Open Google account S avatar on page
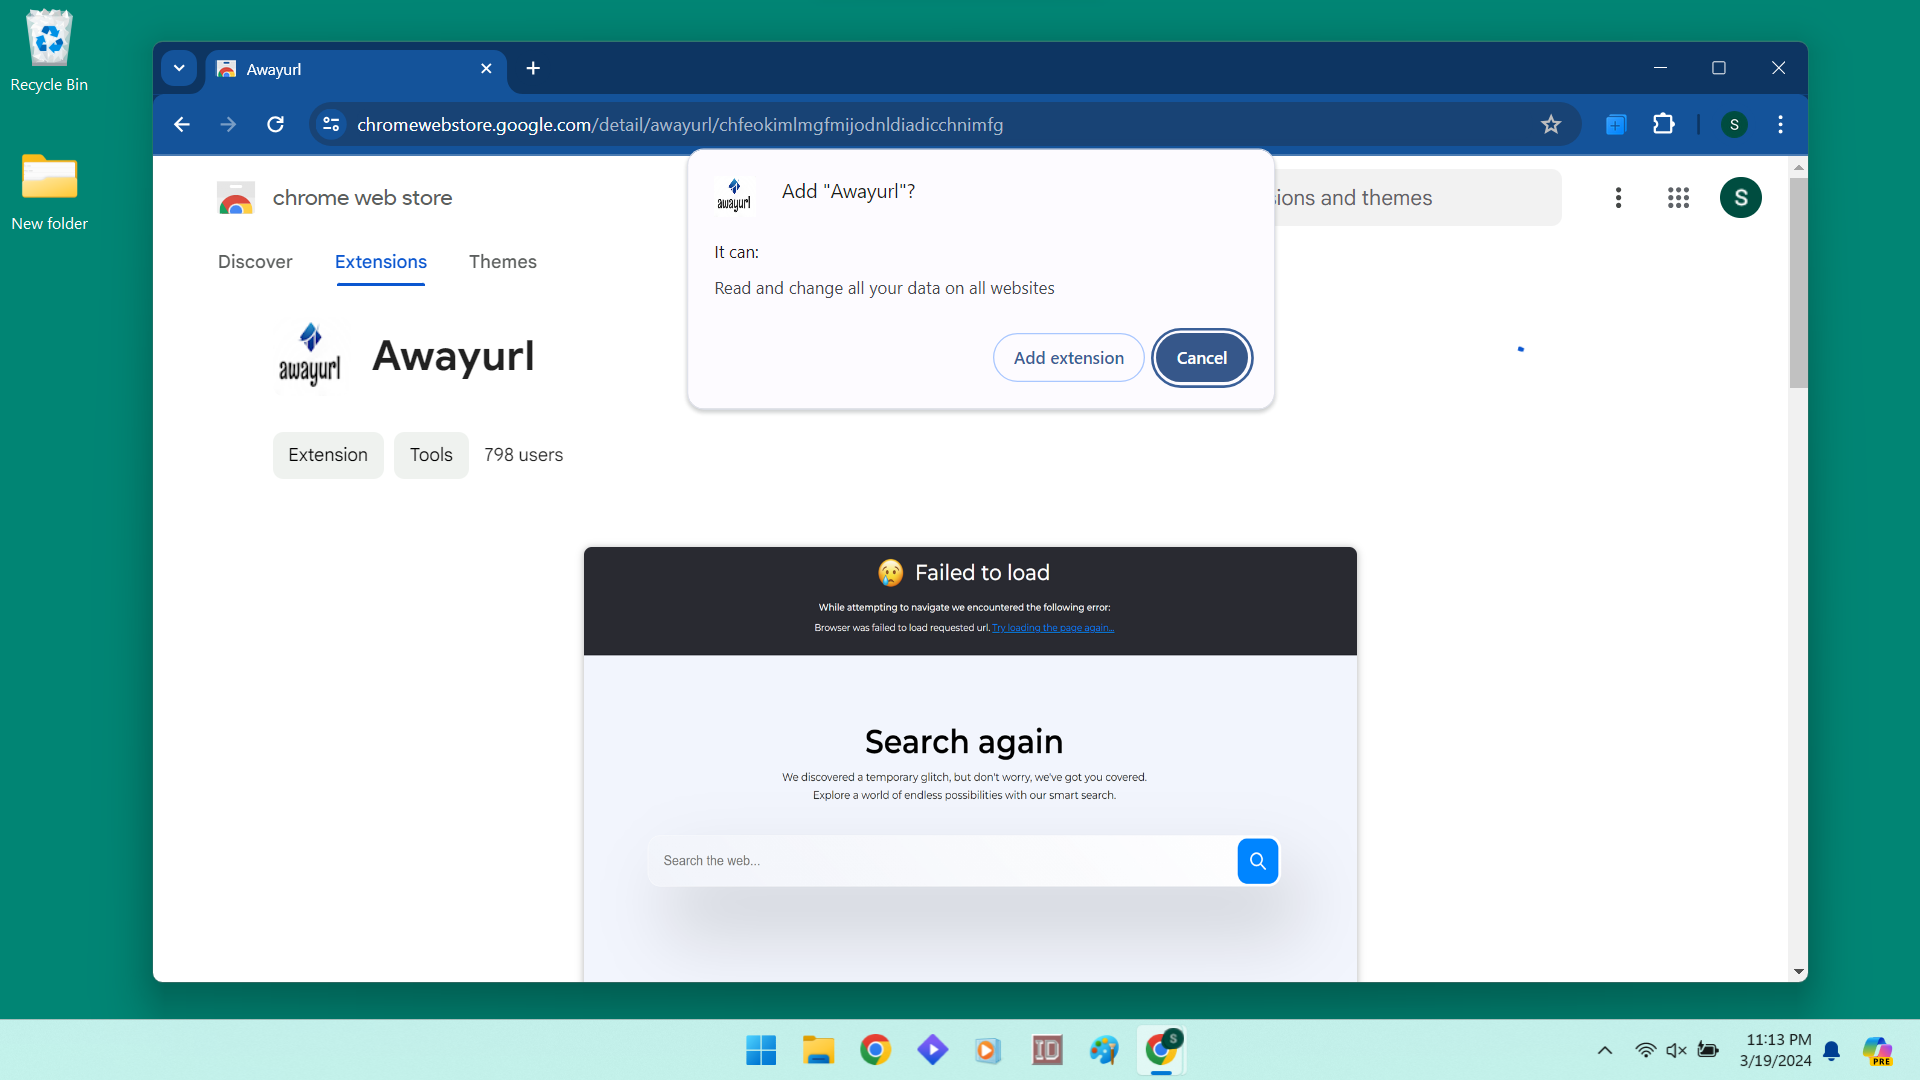 pyautogui.click(x=1740, y=198)
